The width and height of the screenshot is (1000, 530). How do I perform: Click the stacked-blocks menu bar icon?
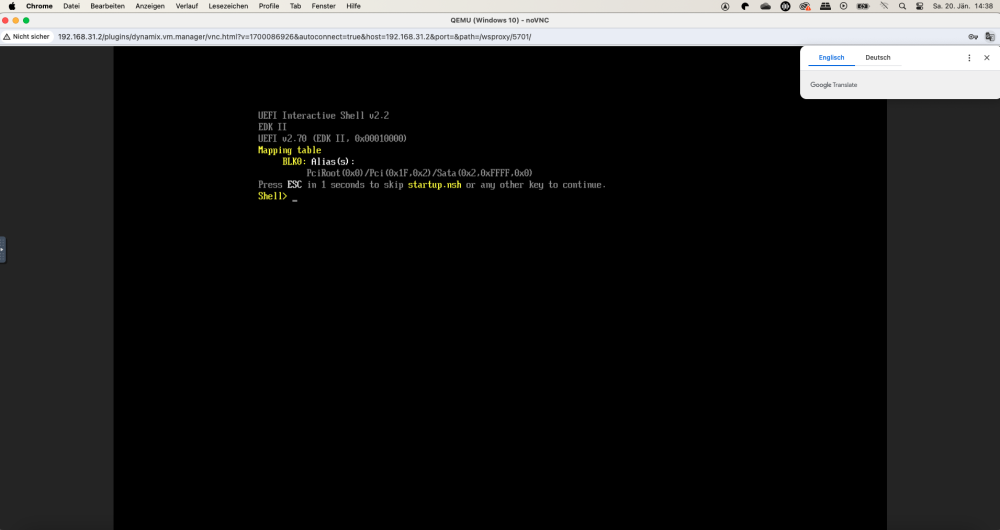tap(825, 6)
